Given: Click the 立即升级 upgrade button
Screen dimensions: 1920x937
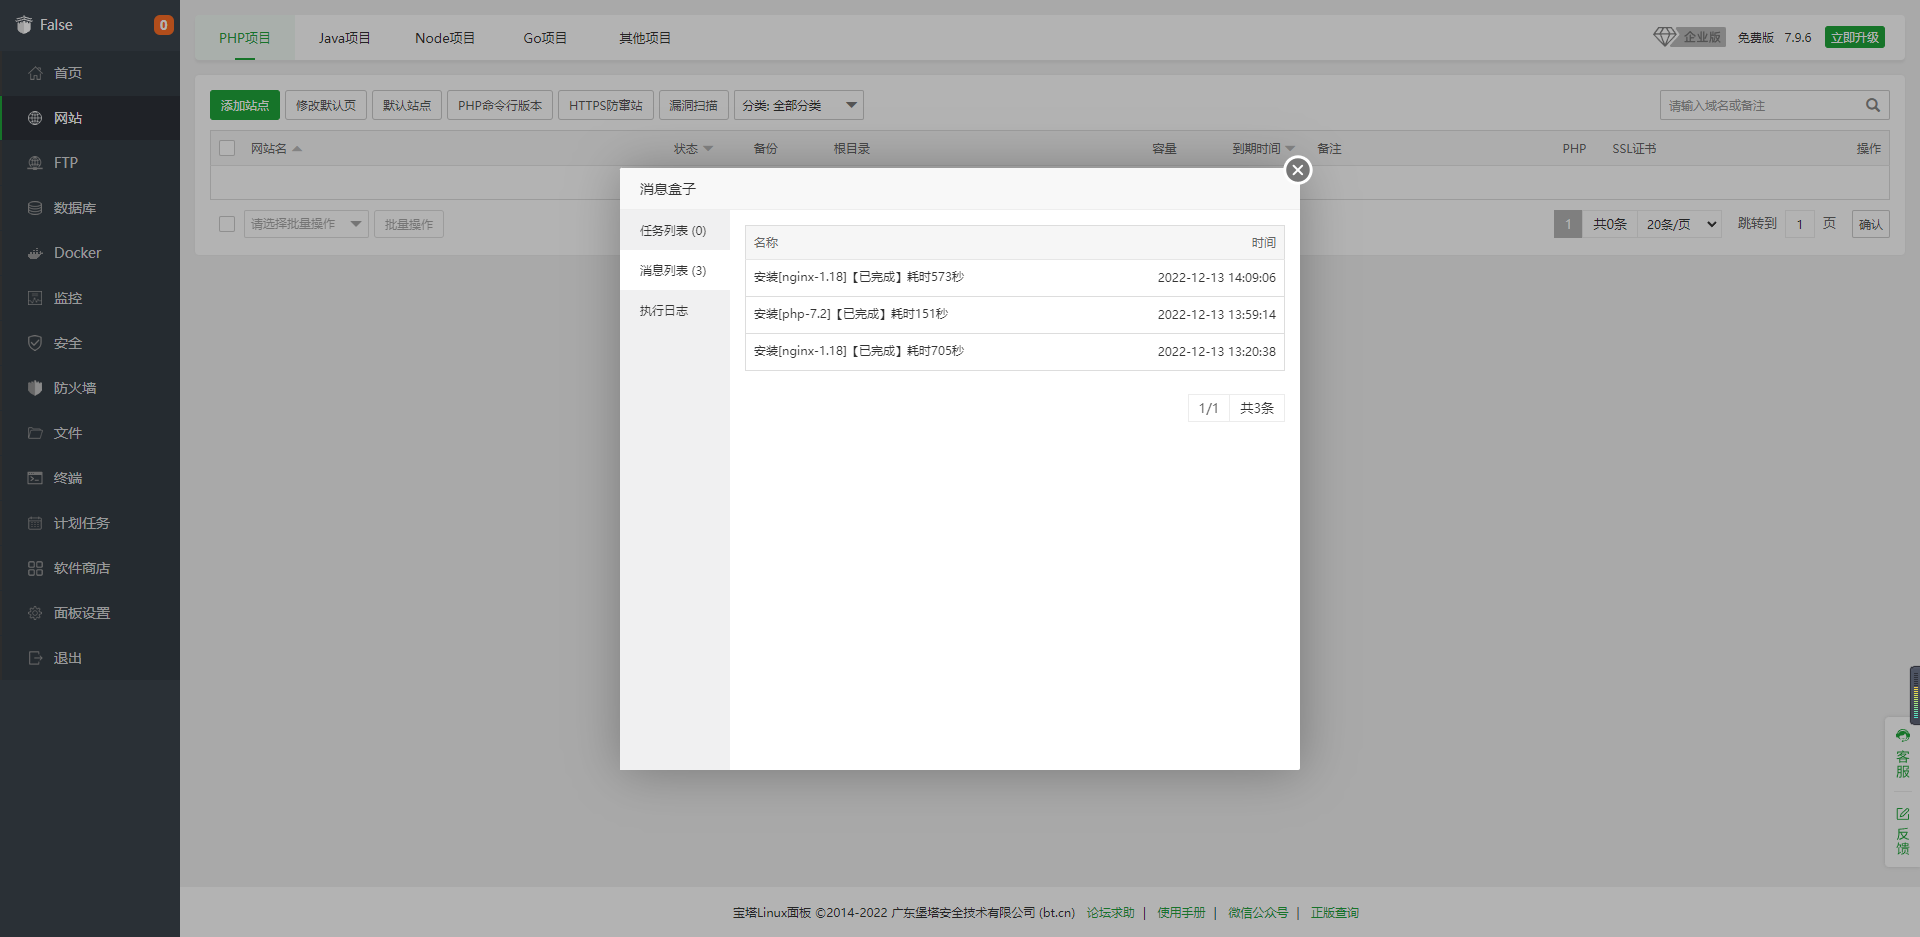Looking at the screenshot, I should (1855, 37).
